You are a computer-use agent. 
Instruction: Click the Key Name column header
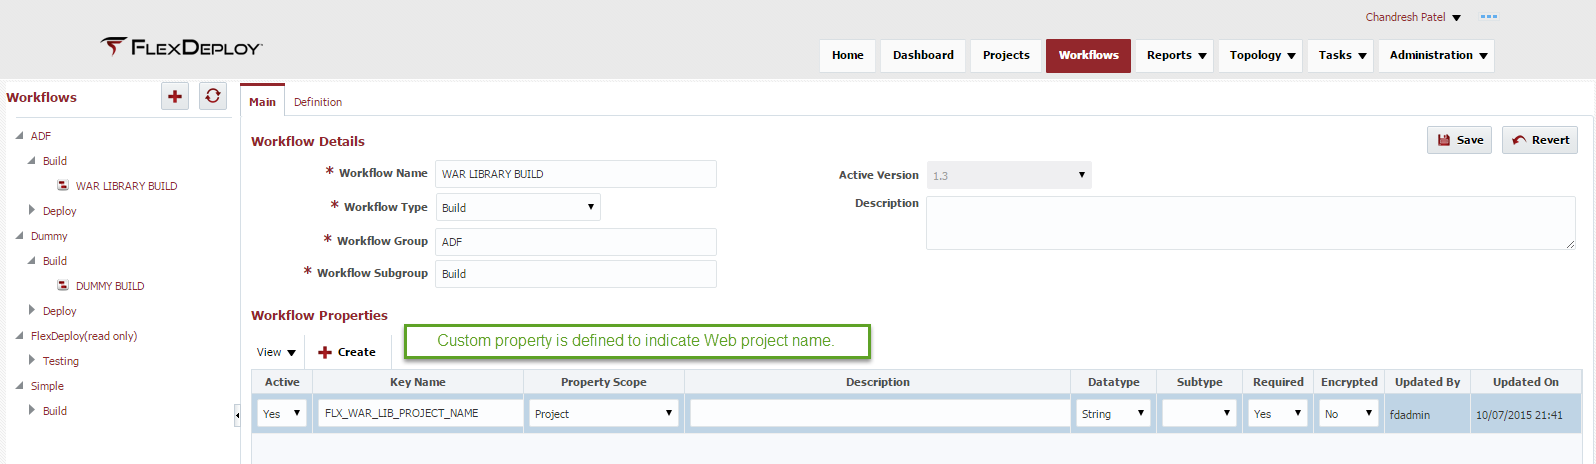click(x=418, y=382)
